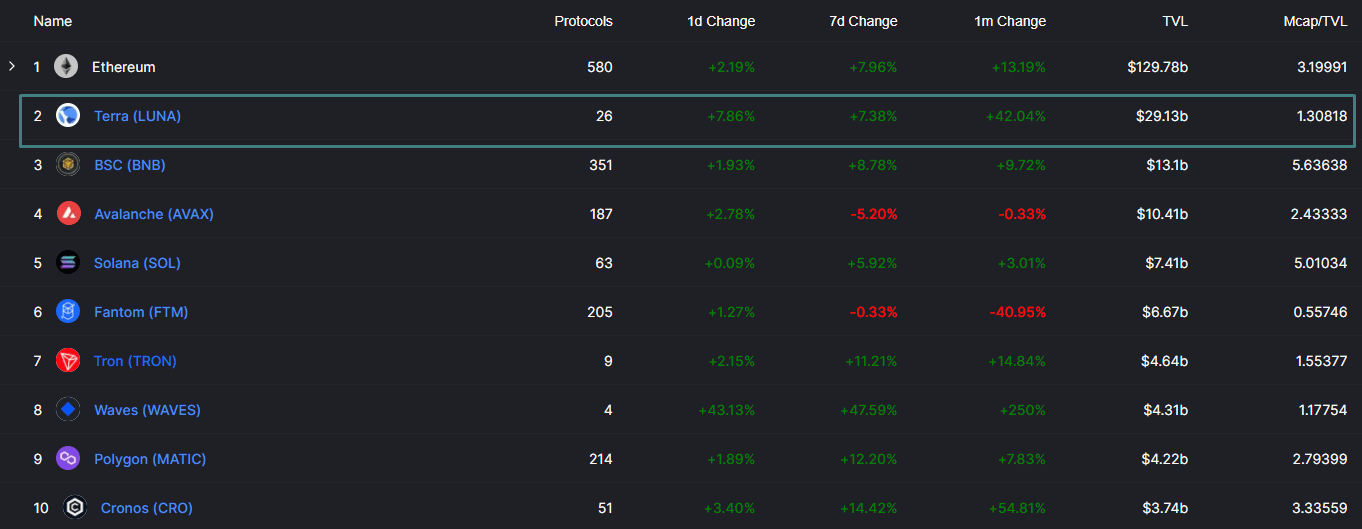Image resolution: width=1362 pixels, height=529 pixels.
Task: Click BSC TVL value $13.1b
Action: coord(1167,165)
